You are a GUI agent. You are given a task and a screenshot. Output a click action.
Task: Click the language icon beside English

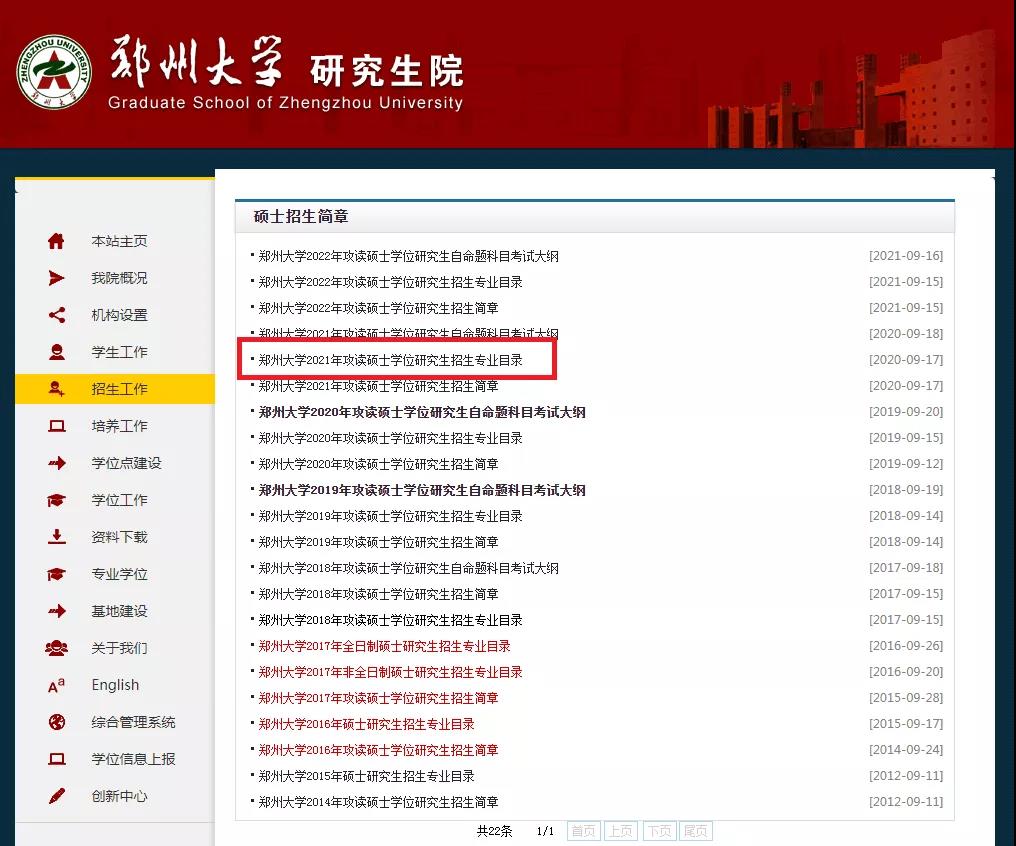tap(56, 685)
